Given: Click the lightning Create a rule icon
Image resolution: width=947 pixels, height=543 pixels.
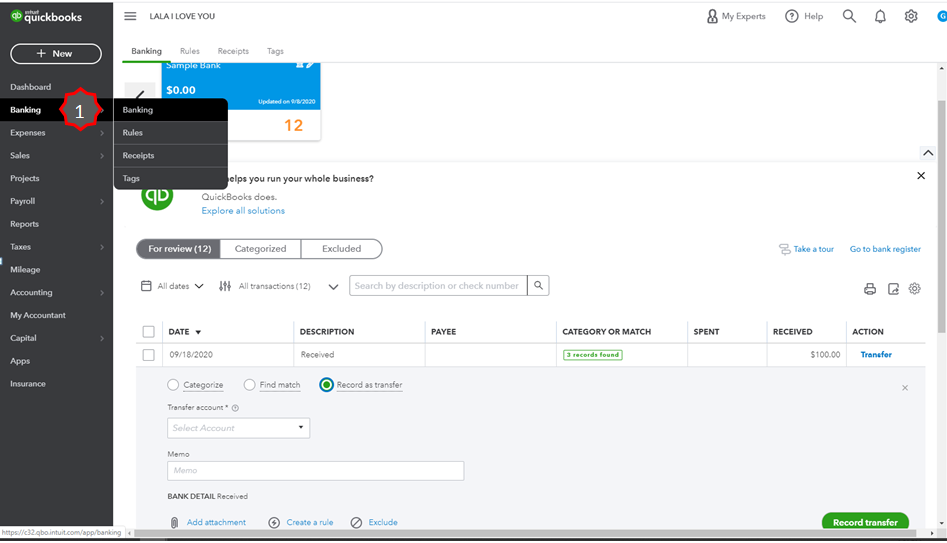Looking at the screenshot, I should pyautogui.click(x=274, y=522).
